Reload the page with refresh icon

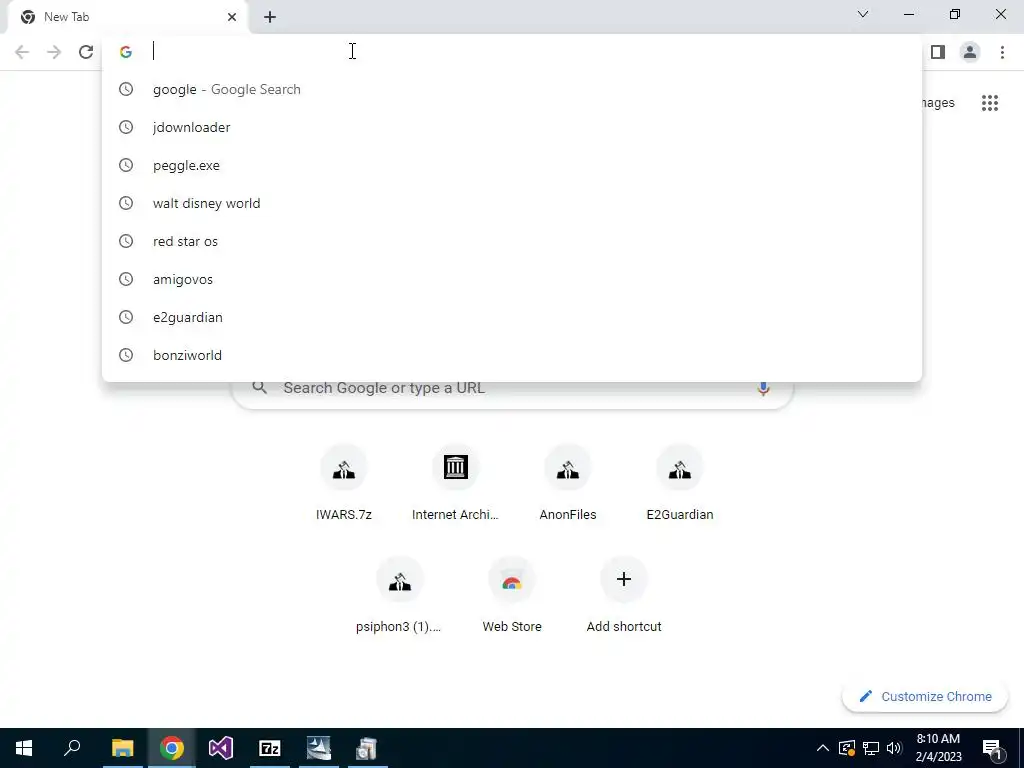click(86, 52)
